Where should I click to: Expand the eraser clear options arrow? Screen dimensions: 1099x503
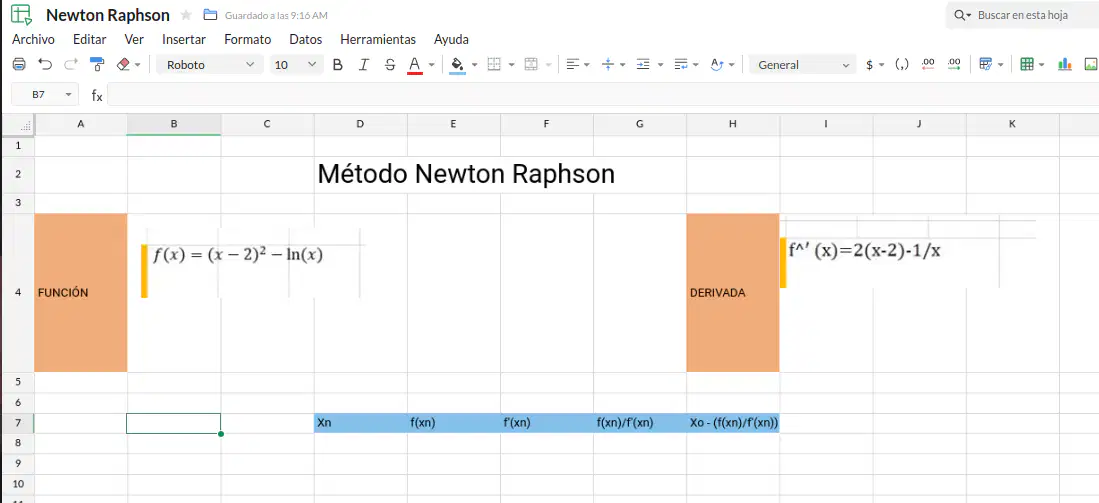(137, 64)
